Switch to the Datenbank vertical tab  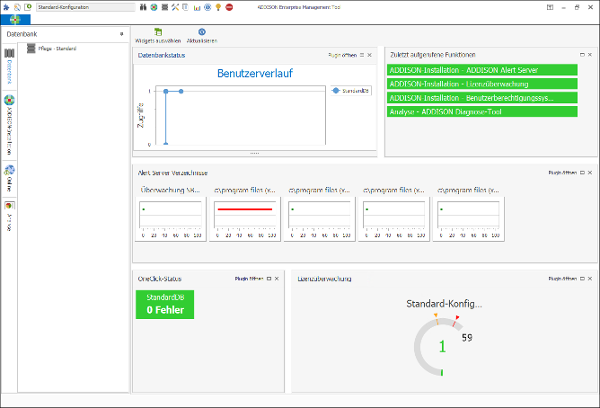coord(10,67)
